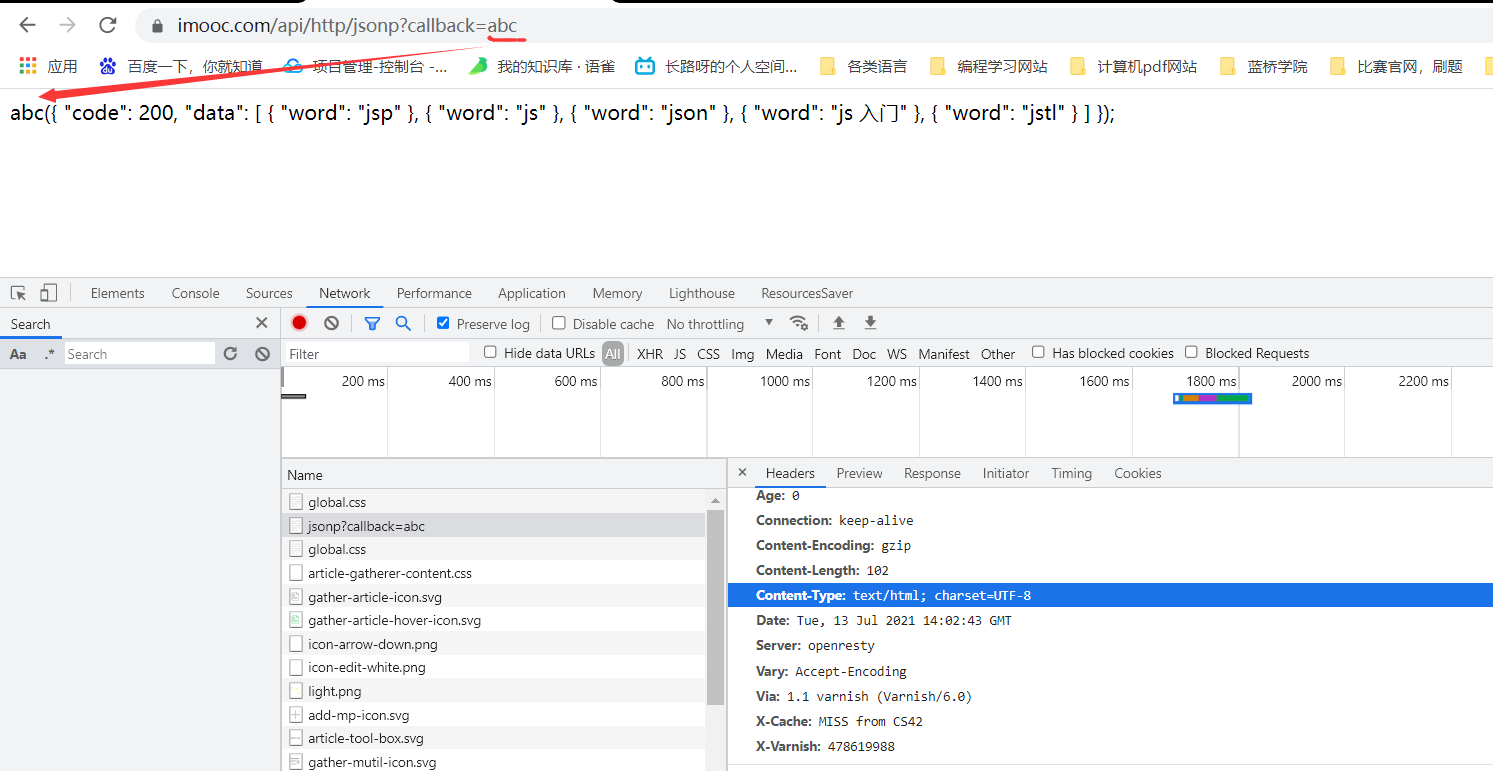Filter requests by Img type

pyautogui.click(x=743, y=354)
